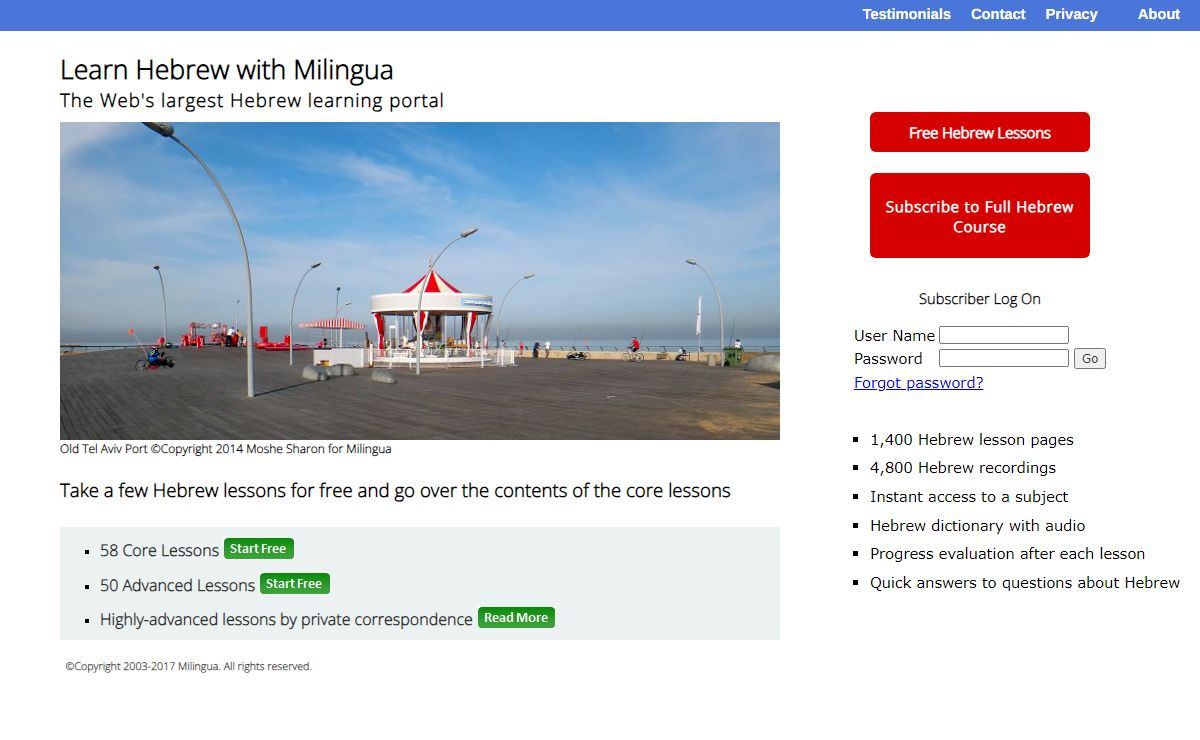Follow the Forgot password? link

point(918,382)
